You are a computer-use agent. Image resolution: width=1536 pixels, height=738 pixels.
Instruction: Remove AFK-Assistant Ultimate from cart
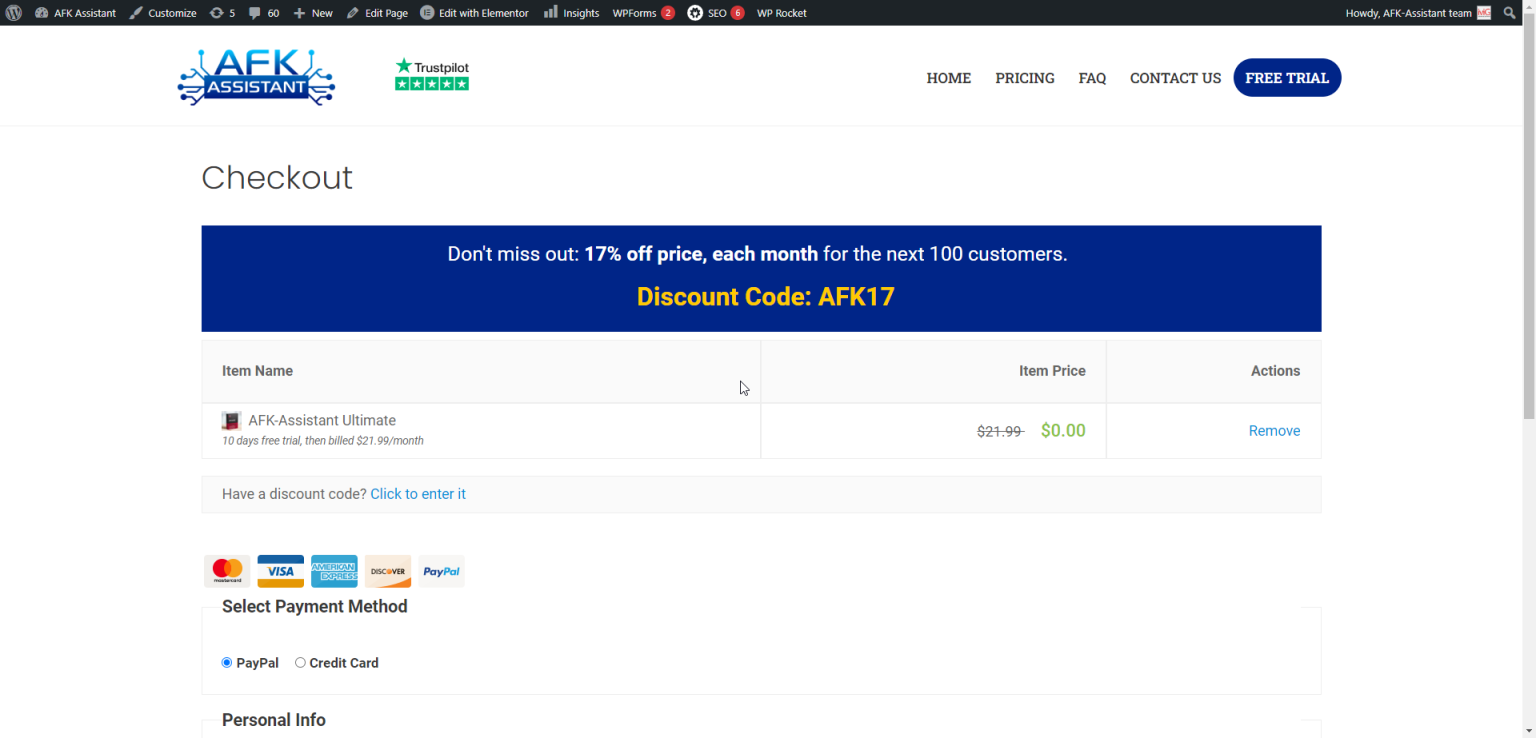pyautogui.click(x=1274, y=431)
